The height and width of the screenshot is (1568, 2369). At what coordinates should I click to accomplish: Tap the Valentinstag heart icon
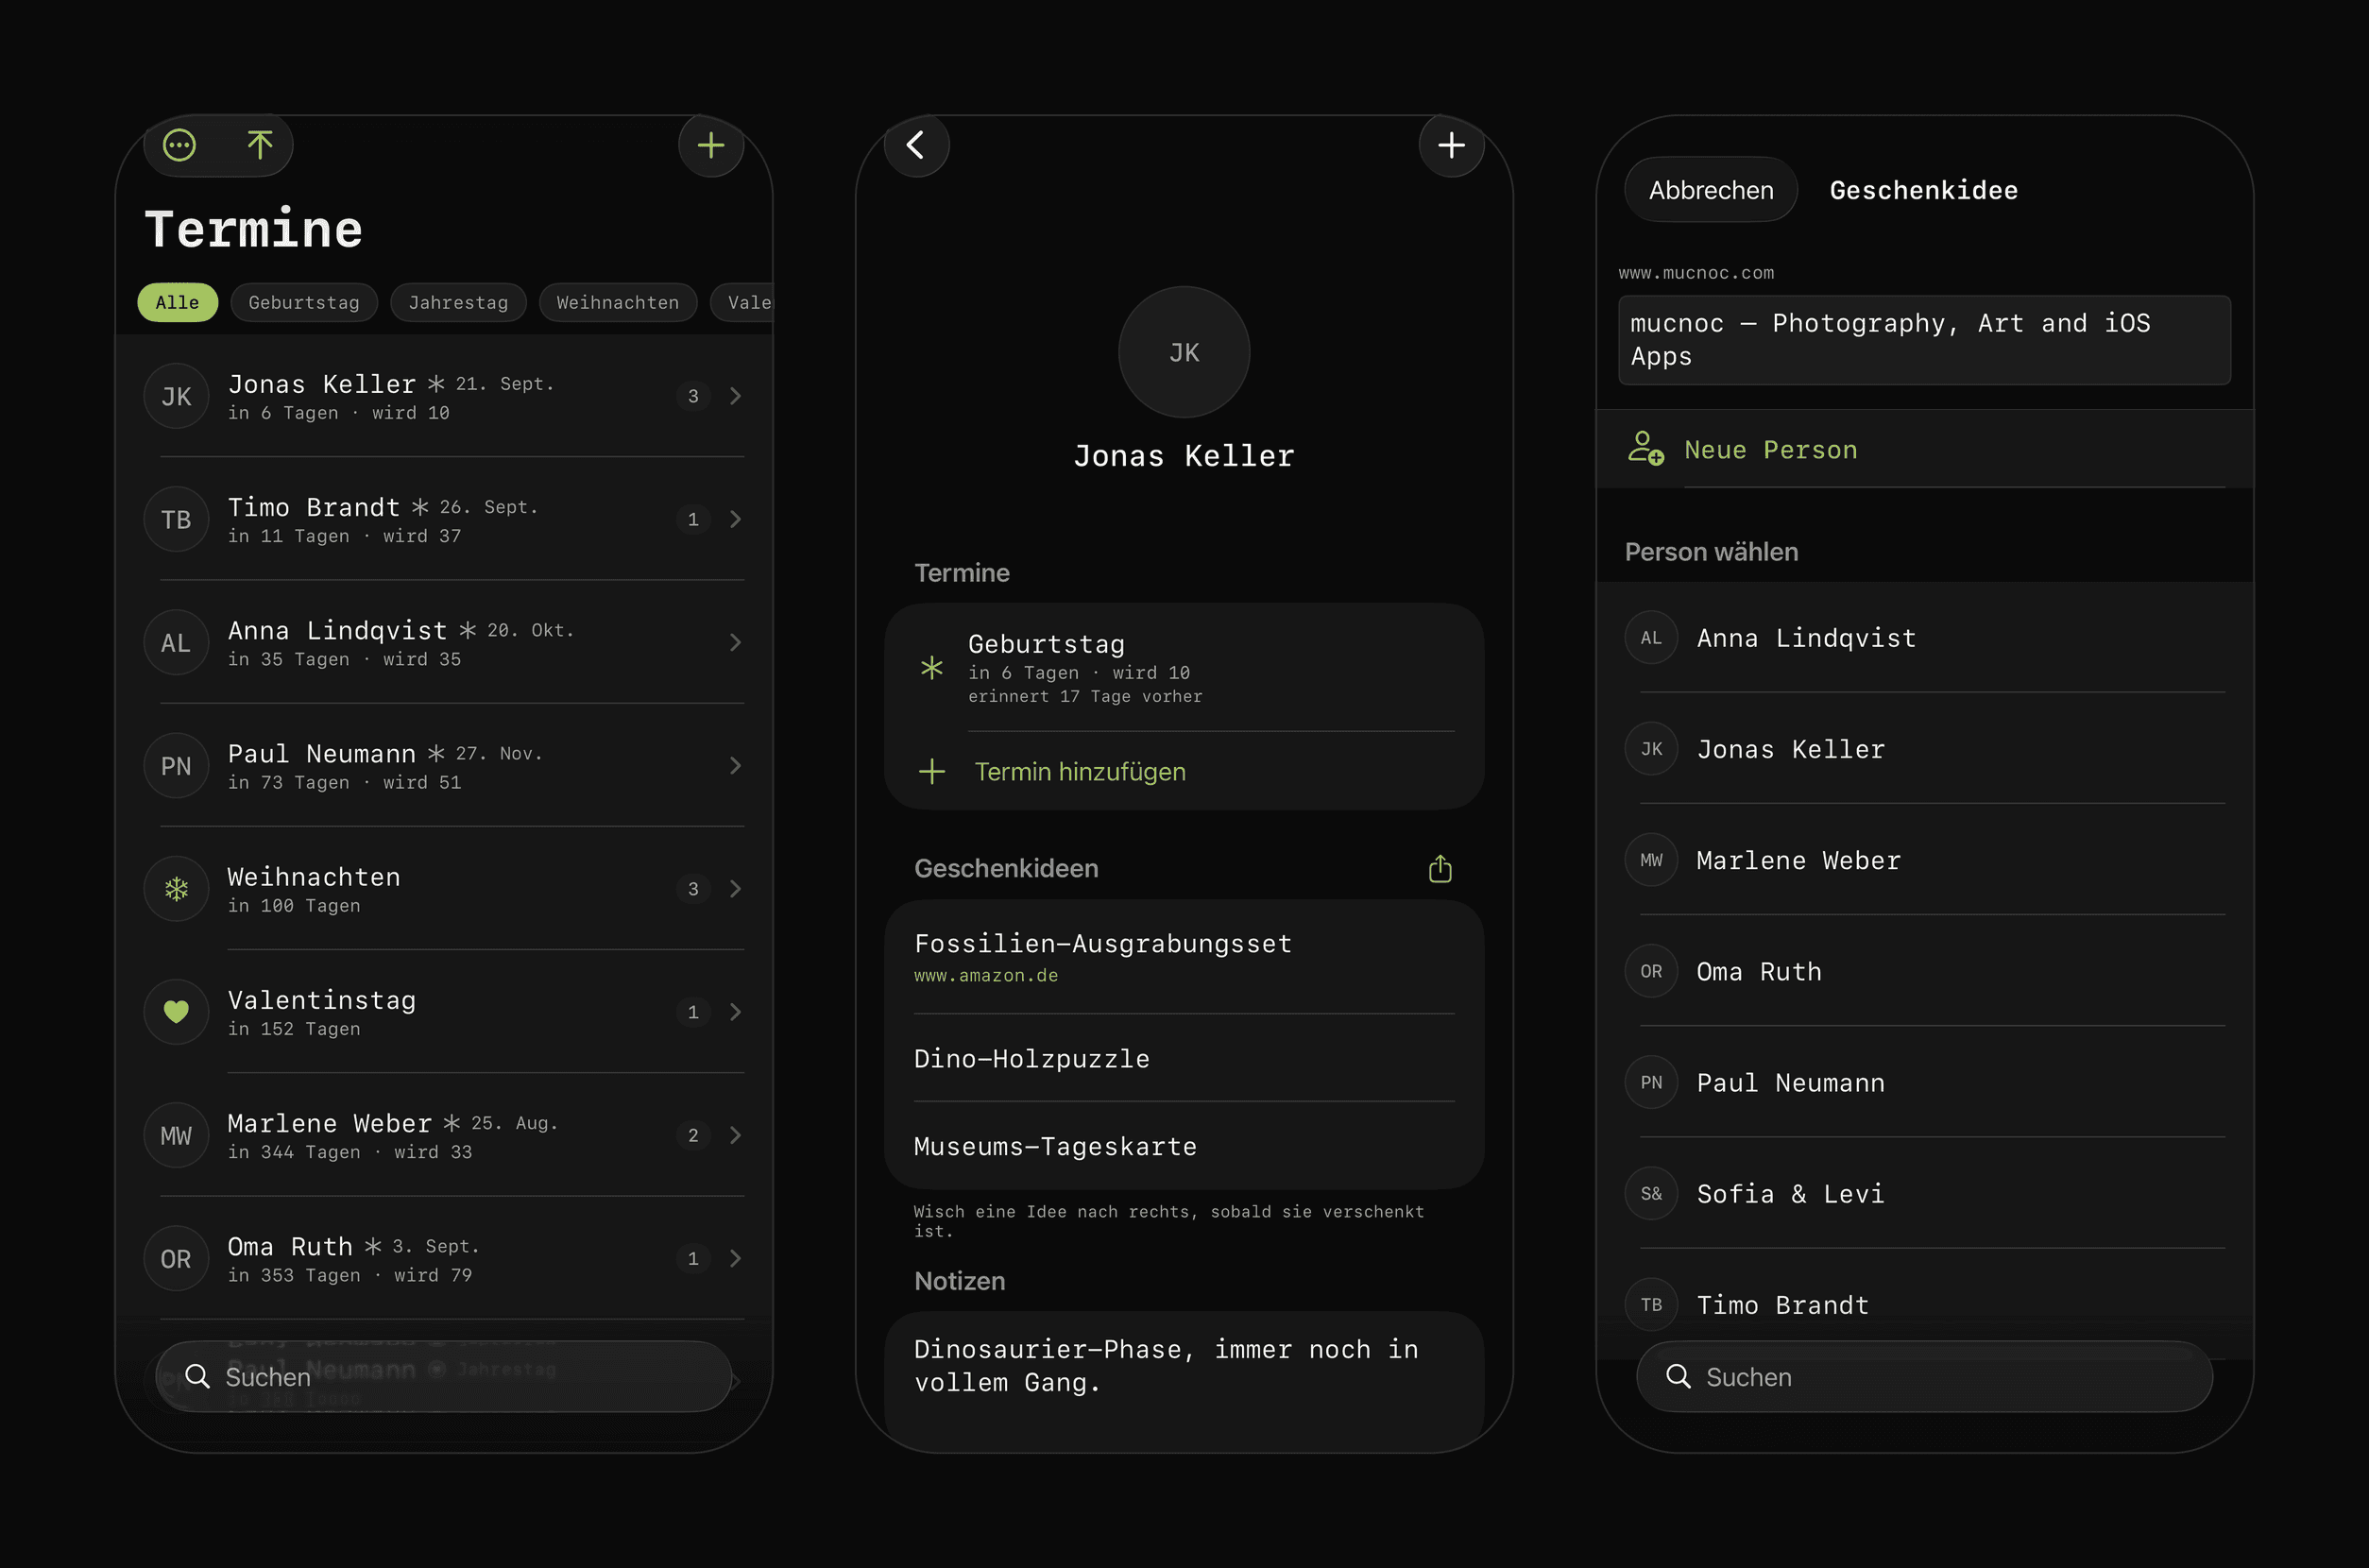click(176, 1012)
